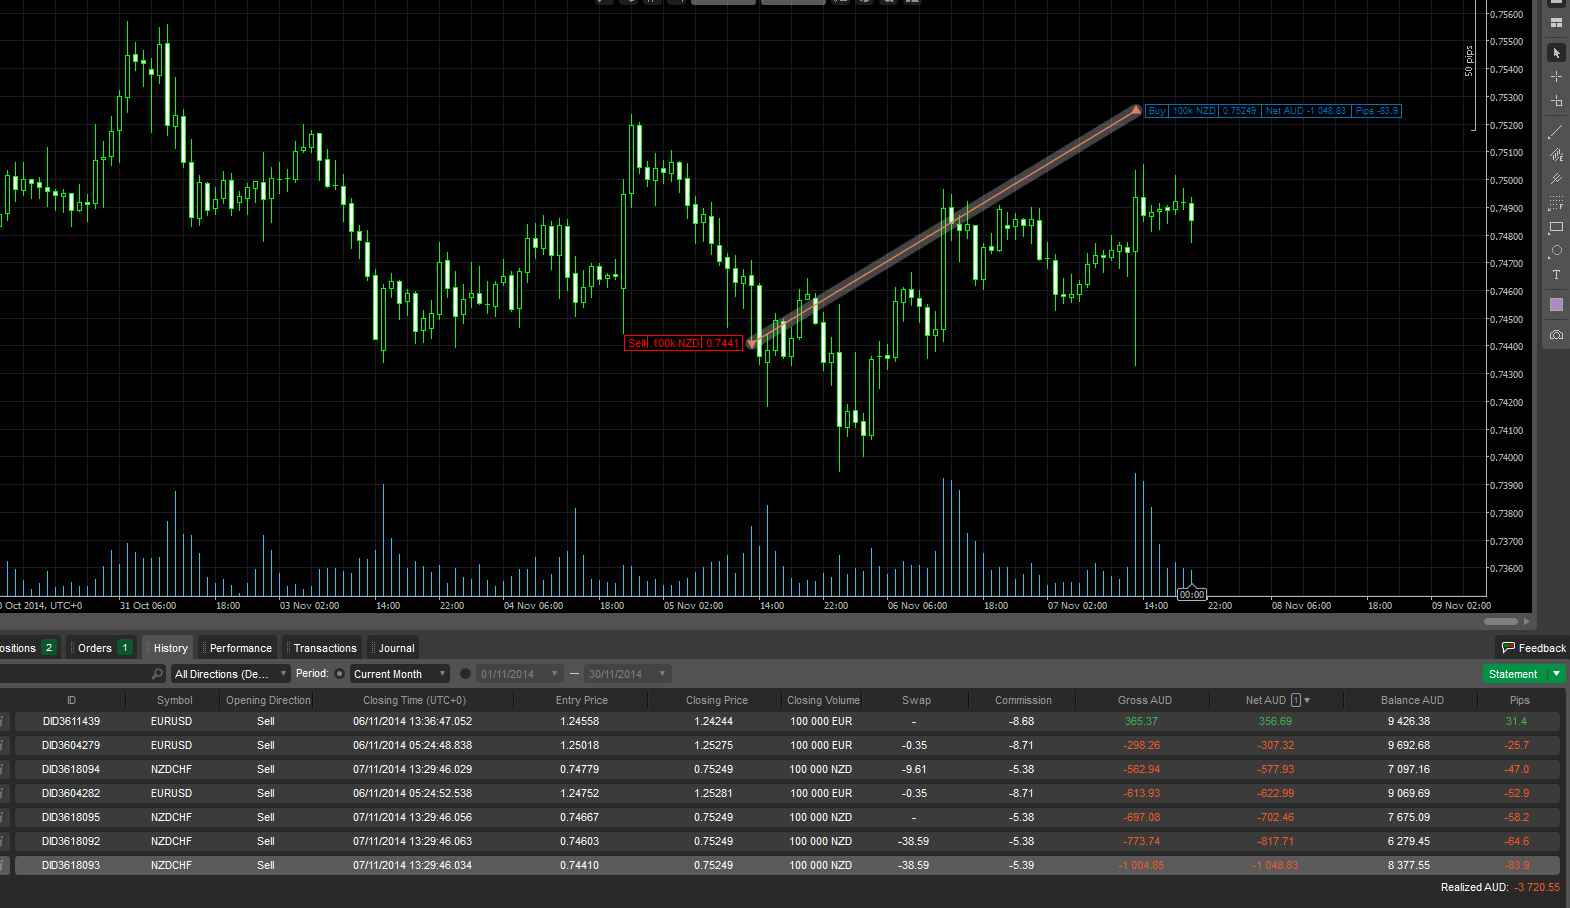
Task: Select the Fibonacci retracement tool
Action: (x=1556, y=203)
